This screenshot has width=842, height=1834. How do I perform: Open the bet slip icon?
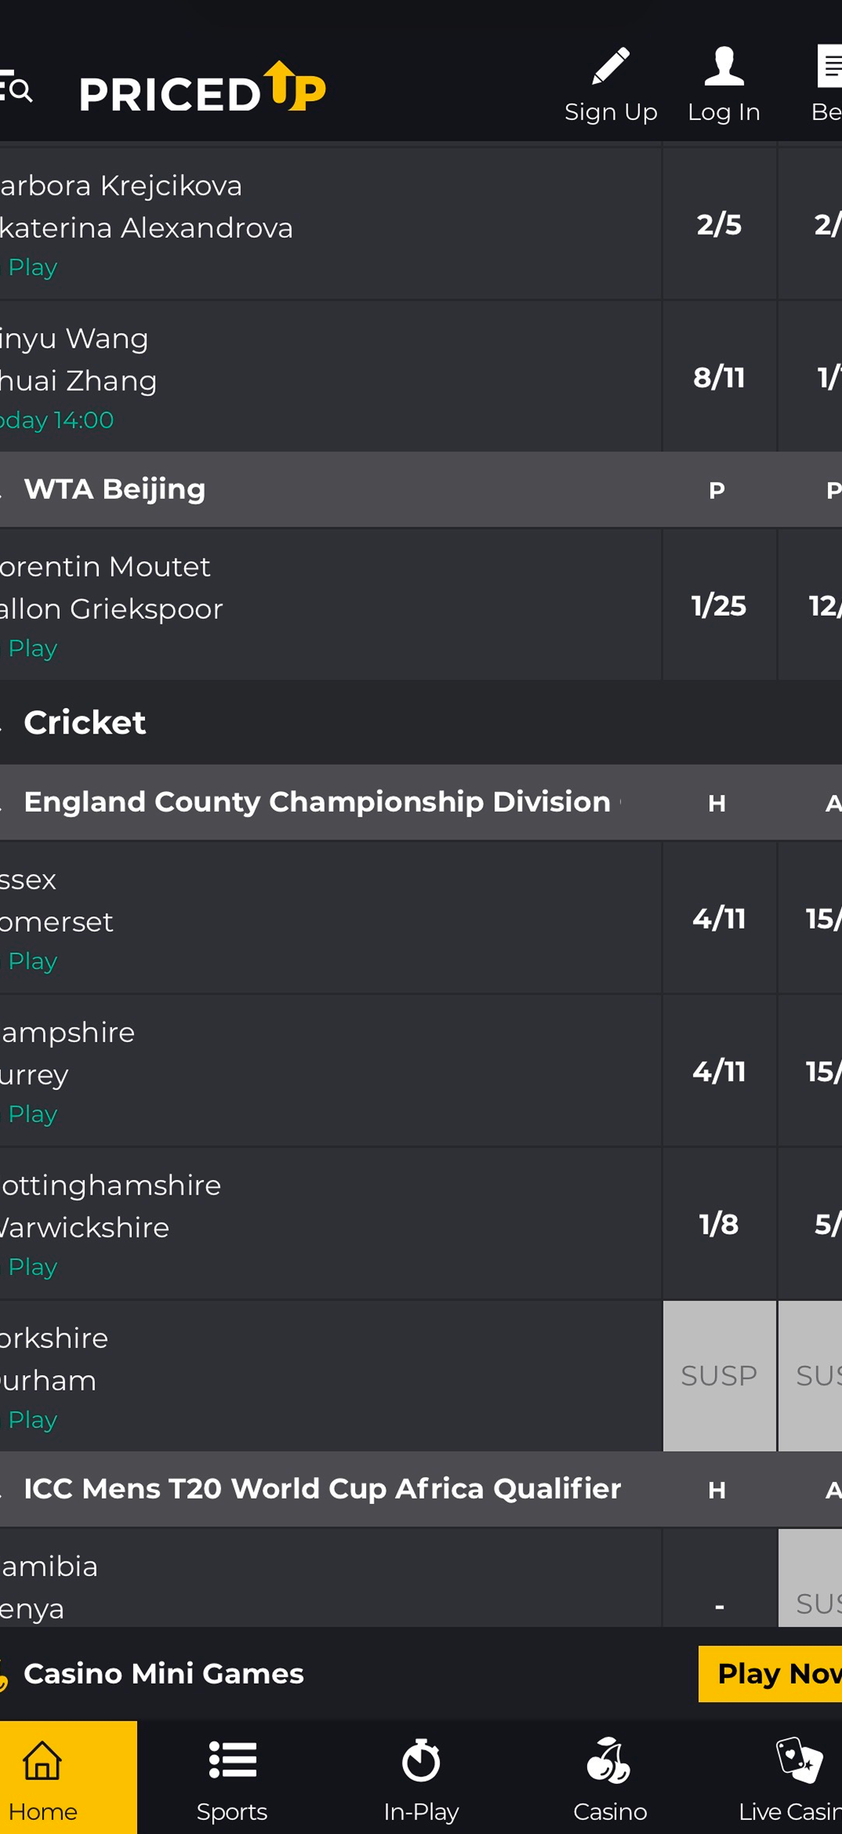pyautogui.click(x=829, y=67)
